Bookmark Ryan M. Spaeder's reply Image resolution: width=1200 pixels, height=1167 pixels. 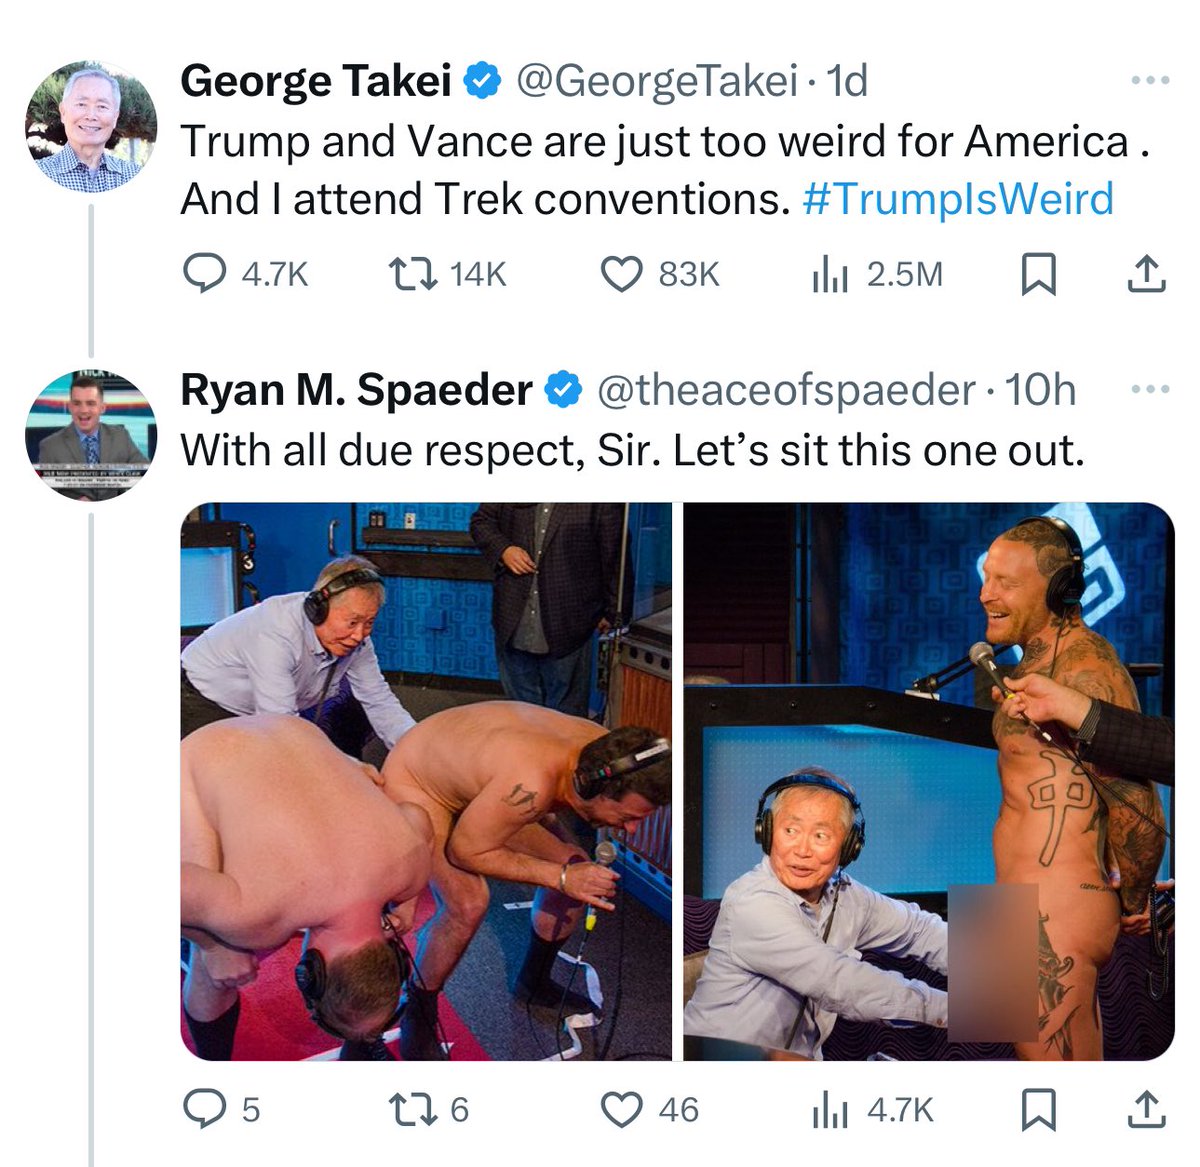point(1038,1109)
